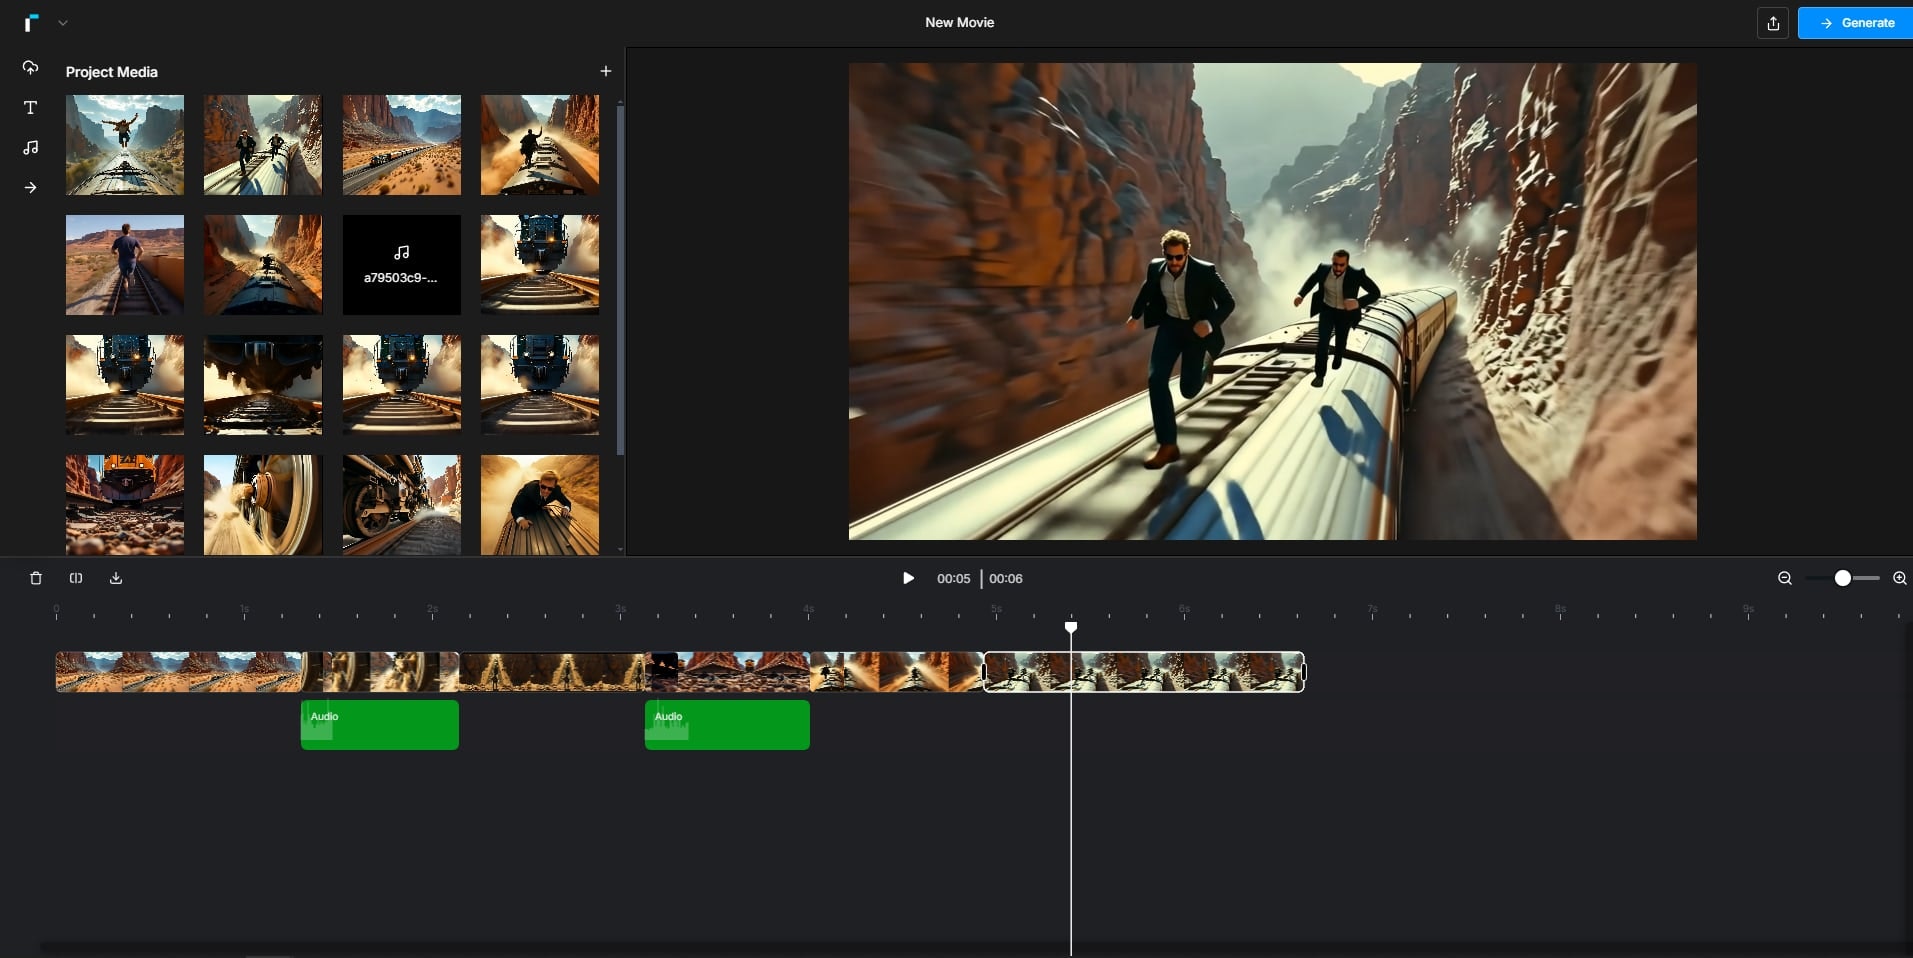
Task: Click the 00:05 current time display
Action: point(953,579)
